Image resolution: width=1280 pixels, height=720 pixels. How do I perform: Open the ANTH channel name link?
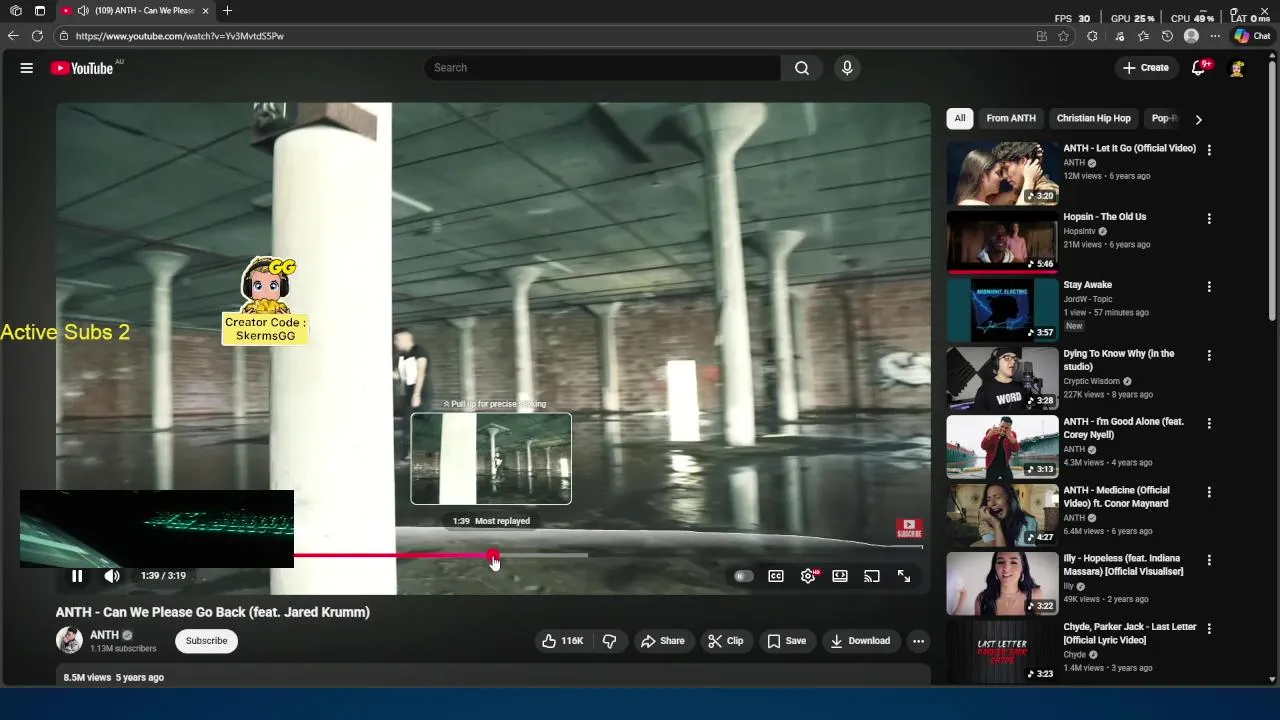click(x=104, y=635)
